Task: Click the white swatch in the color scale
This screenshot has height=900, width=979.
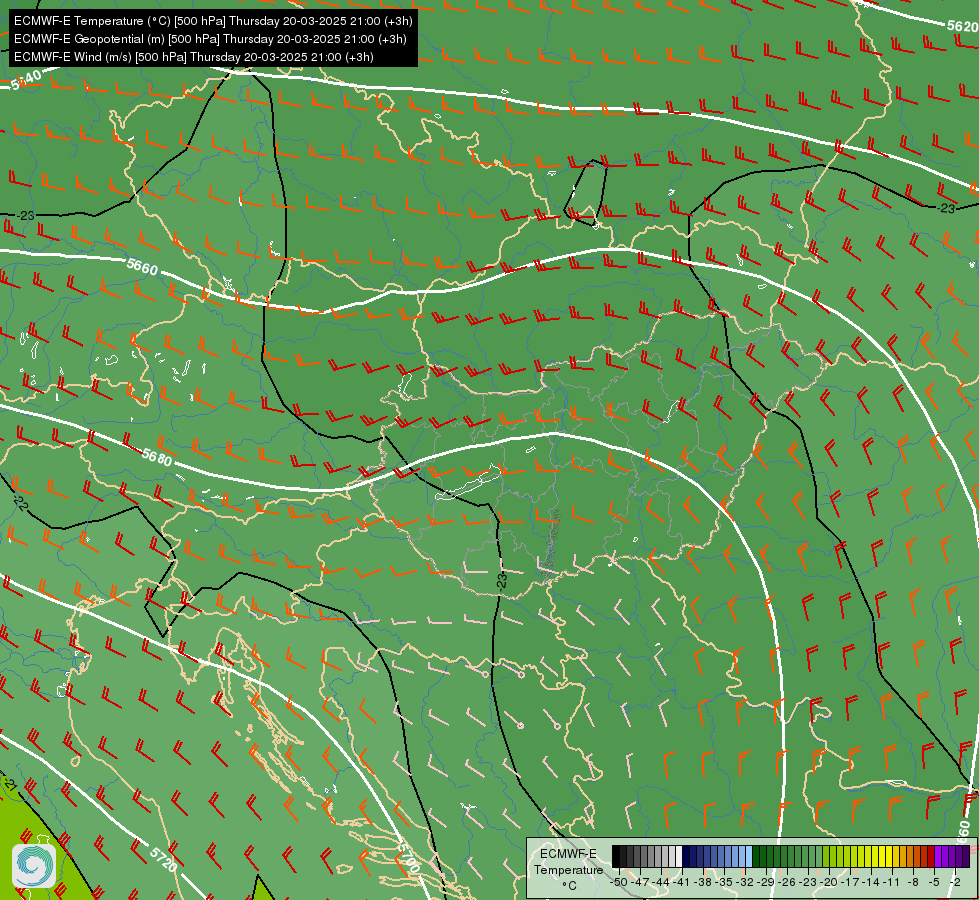Action: (679, 856)
